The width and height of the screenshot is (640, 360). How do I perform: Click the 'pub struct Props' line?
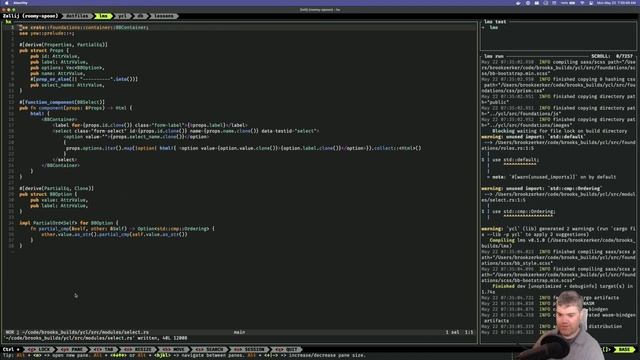coord(44,51)
